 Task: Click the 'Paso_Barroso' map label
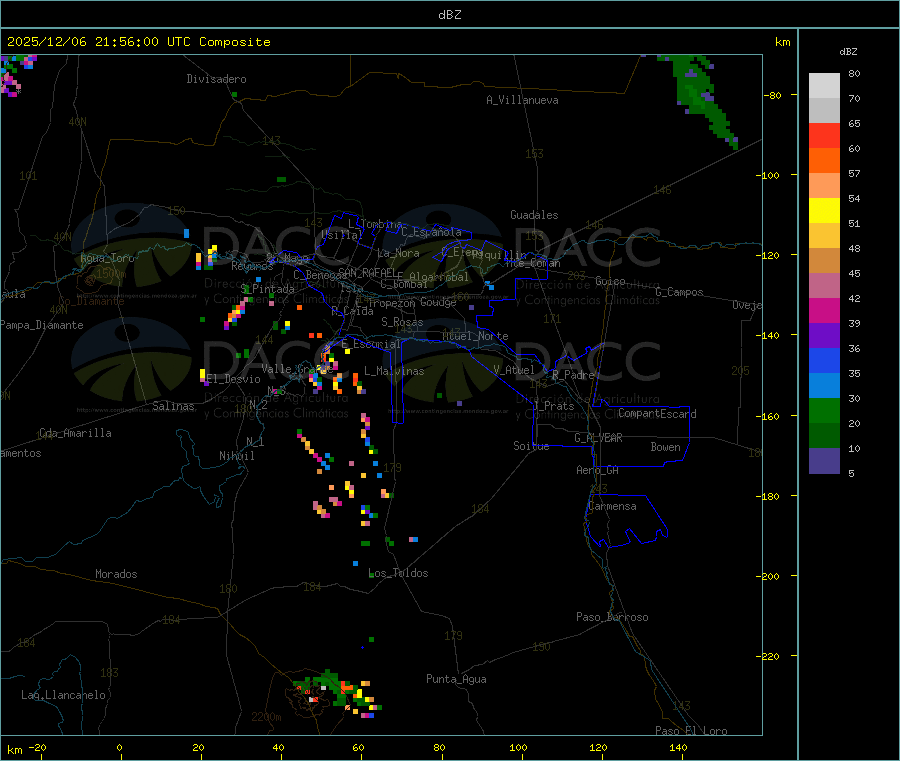click(612, 617)
